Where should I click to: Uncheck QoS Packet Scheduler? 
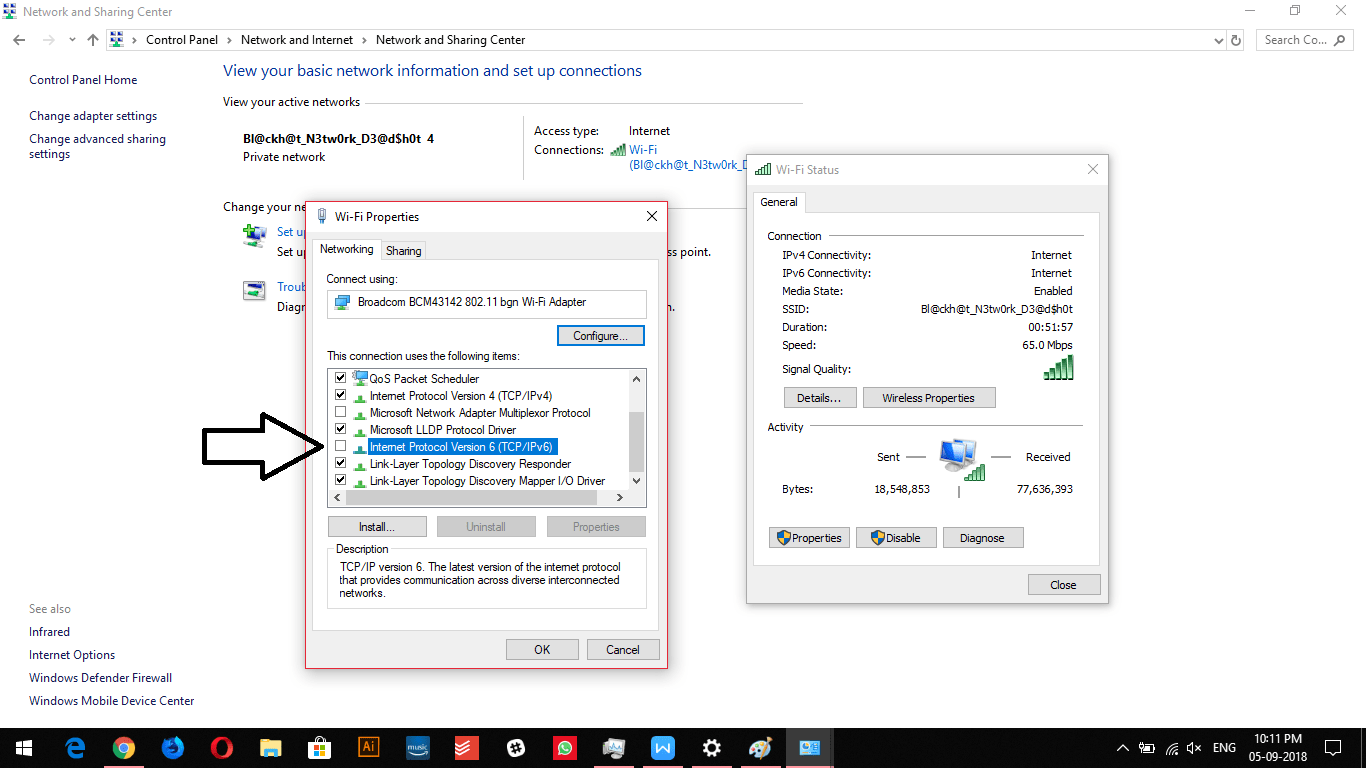[340, 378]
